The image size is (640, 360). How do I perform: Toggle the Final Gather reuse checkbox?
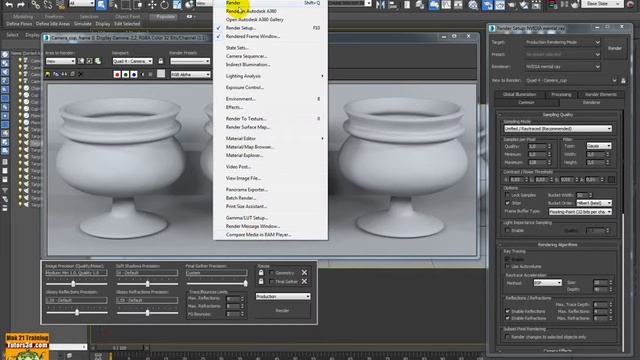pyautogui.click(x=272, y=282)
